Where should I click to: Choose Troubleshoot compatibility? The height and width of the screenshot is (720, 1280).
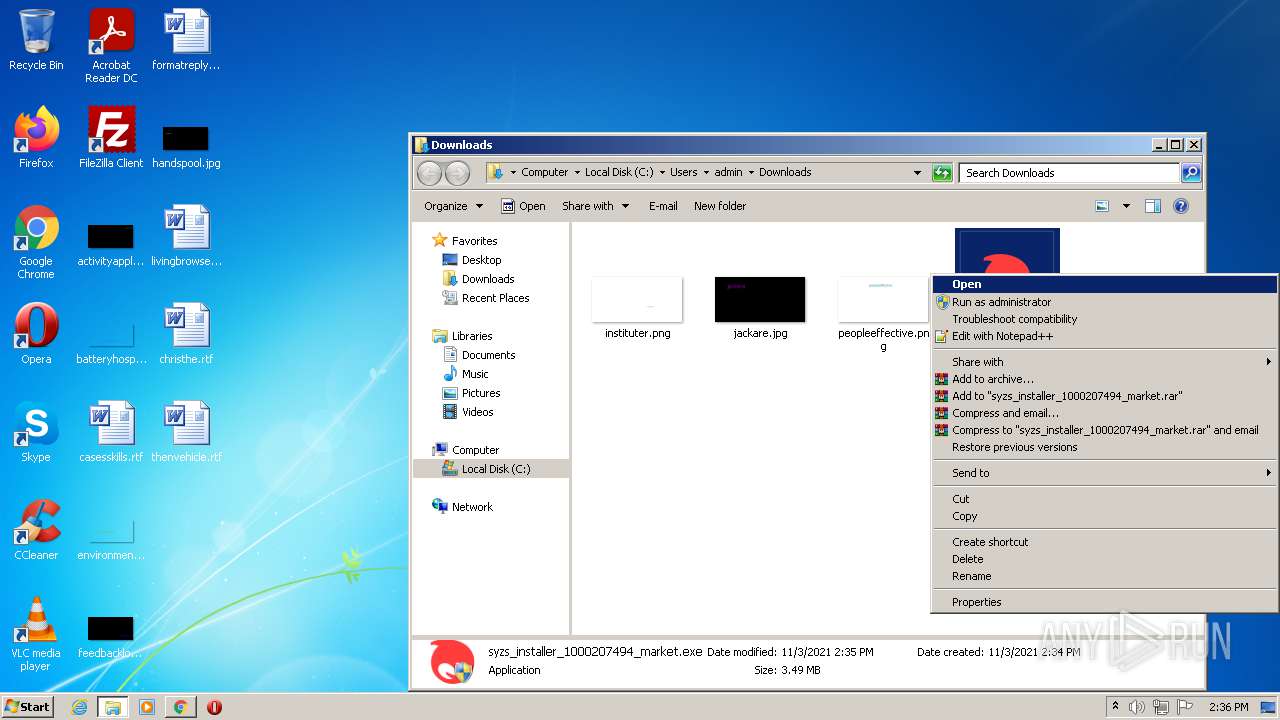click(1105, 319)
